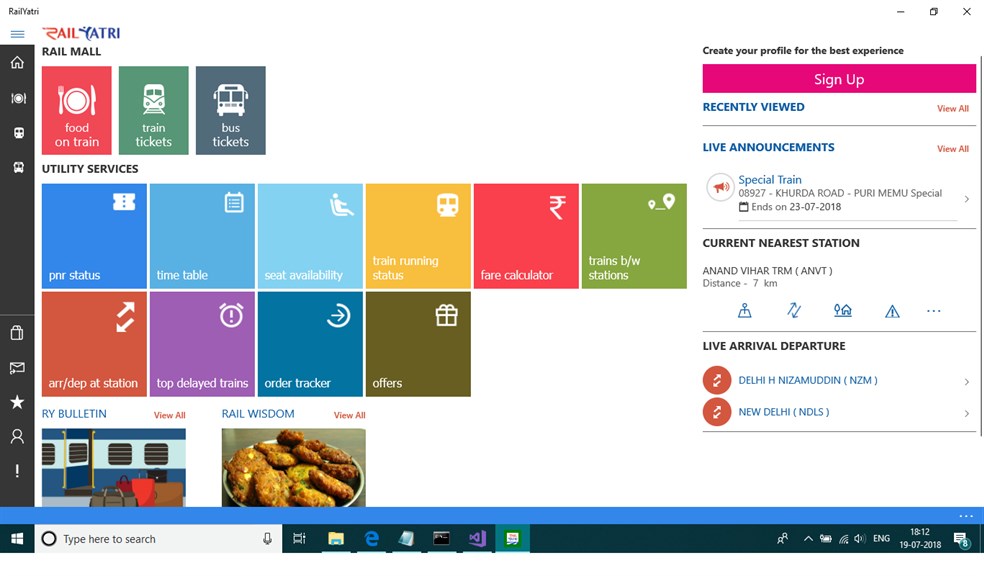
Task: Click the platform person icon under nearest station
Action: click(x=744, y=311)
